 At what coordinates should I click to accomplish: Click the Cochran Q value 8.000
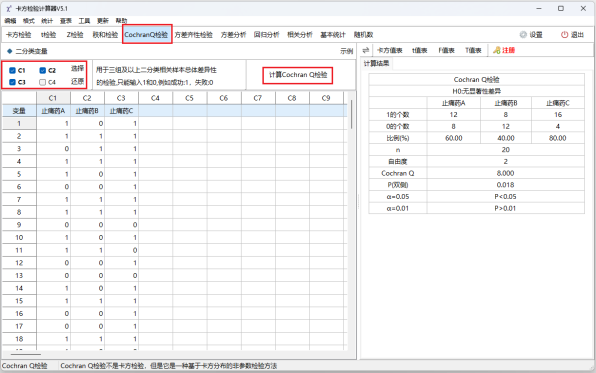pos(506,173)
